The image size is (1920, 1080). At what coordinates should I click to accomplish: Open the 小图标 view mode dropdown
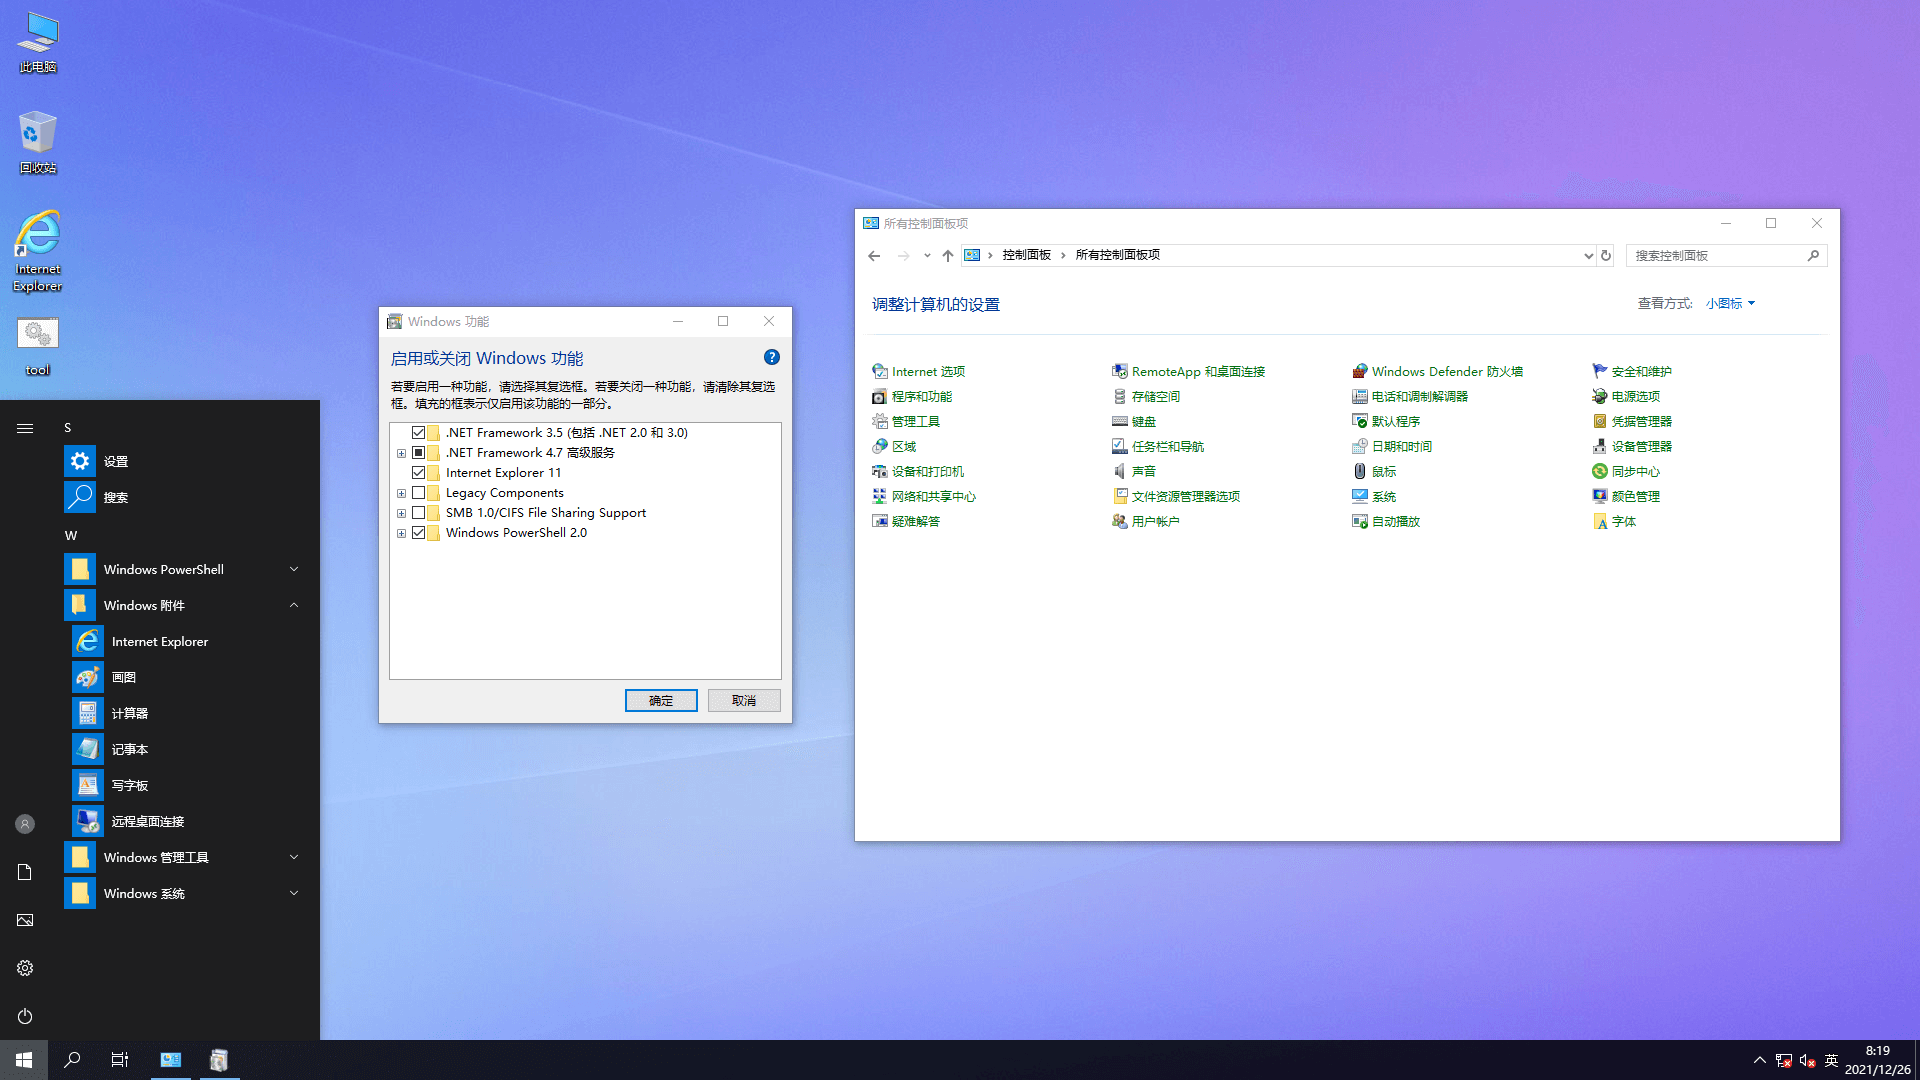point(1730,303)
